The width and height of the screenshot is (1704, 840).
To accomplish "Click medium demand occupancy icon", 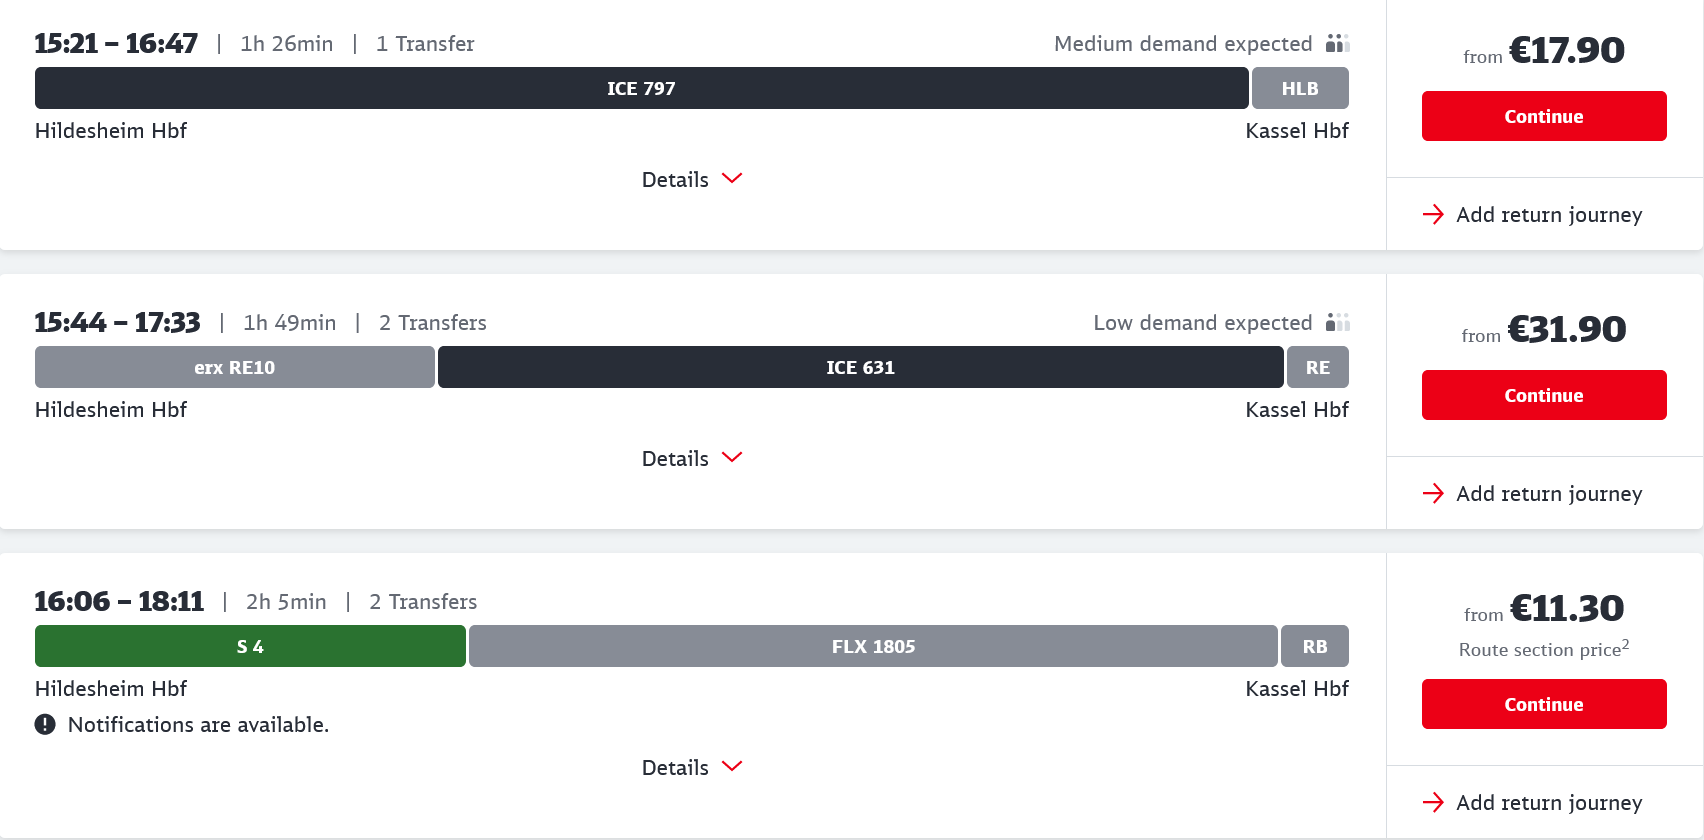I will coord(1337,43).
